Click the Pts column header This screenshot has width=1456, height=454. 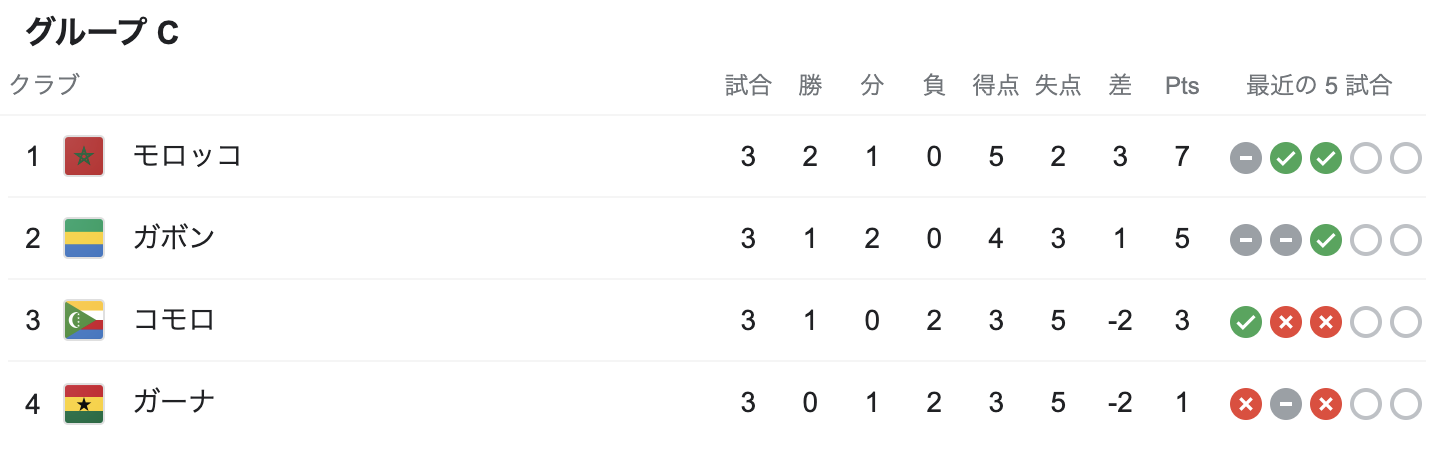click(x=1182, y=86)
